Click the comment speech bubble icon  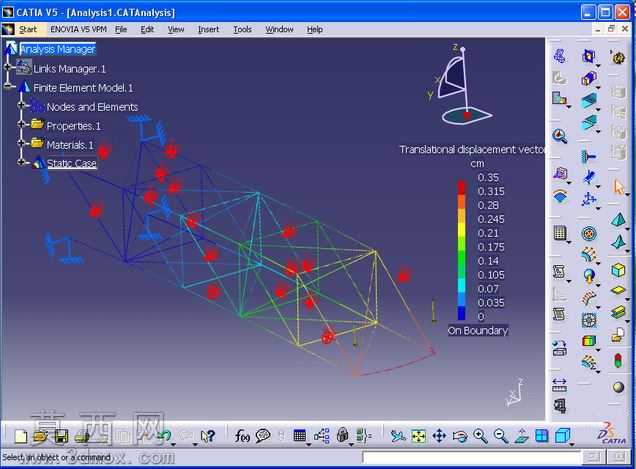(263, 436)
